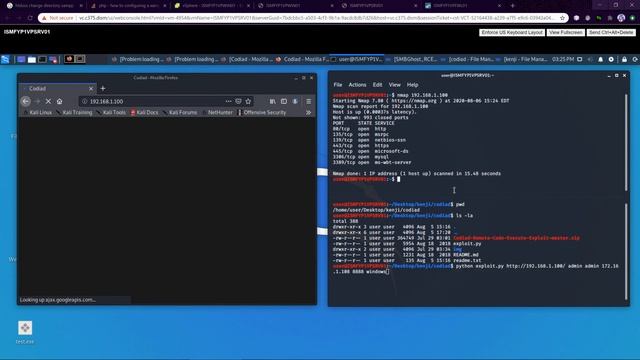Click README.md in terminal listing
The image size is (640, 360).
tap(465, 255)
